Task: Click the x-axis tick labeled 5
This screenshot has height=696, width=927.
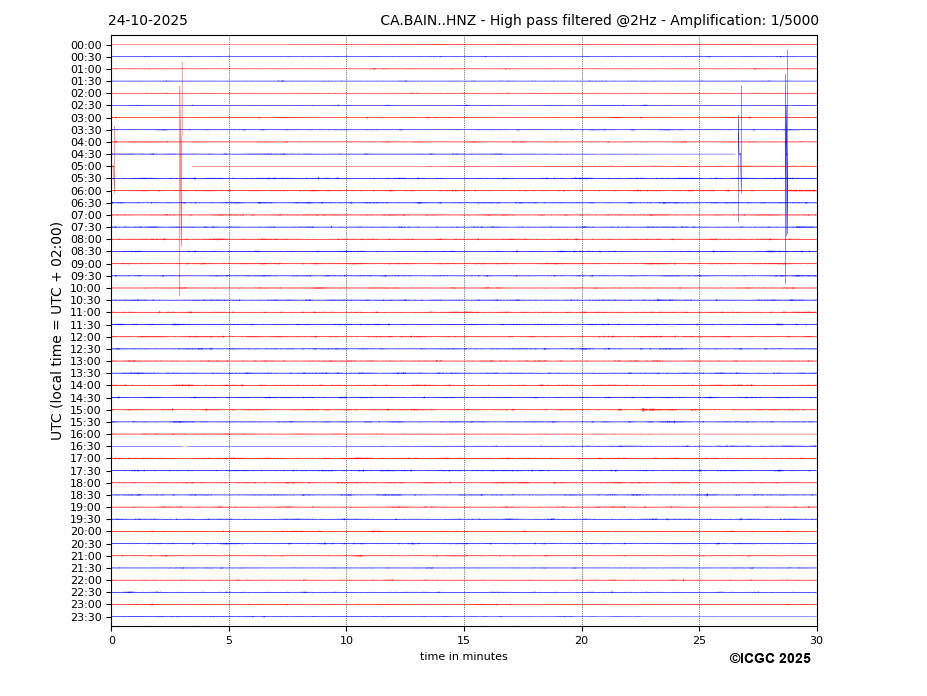Action: (229, 640)
